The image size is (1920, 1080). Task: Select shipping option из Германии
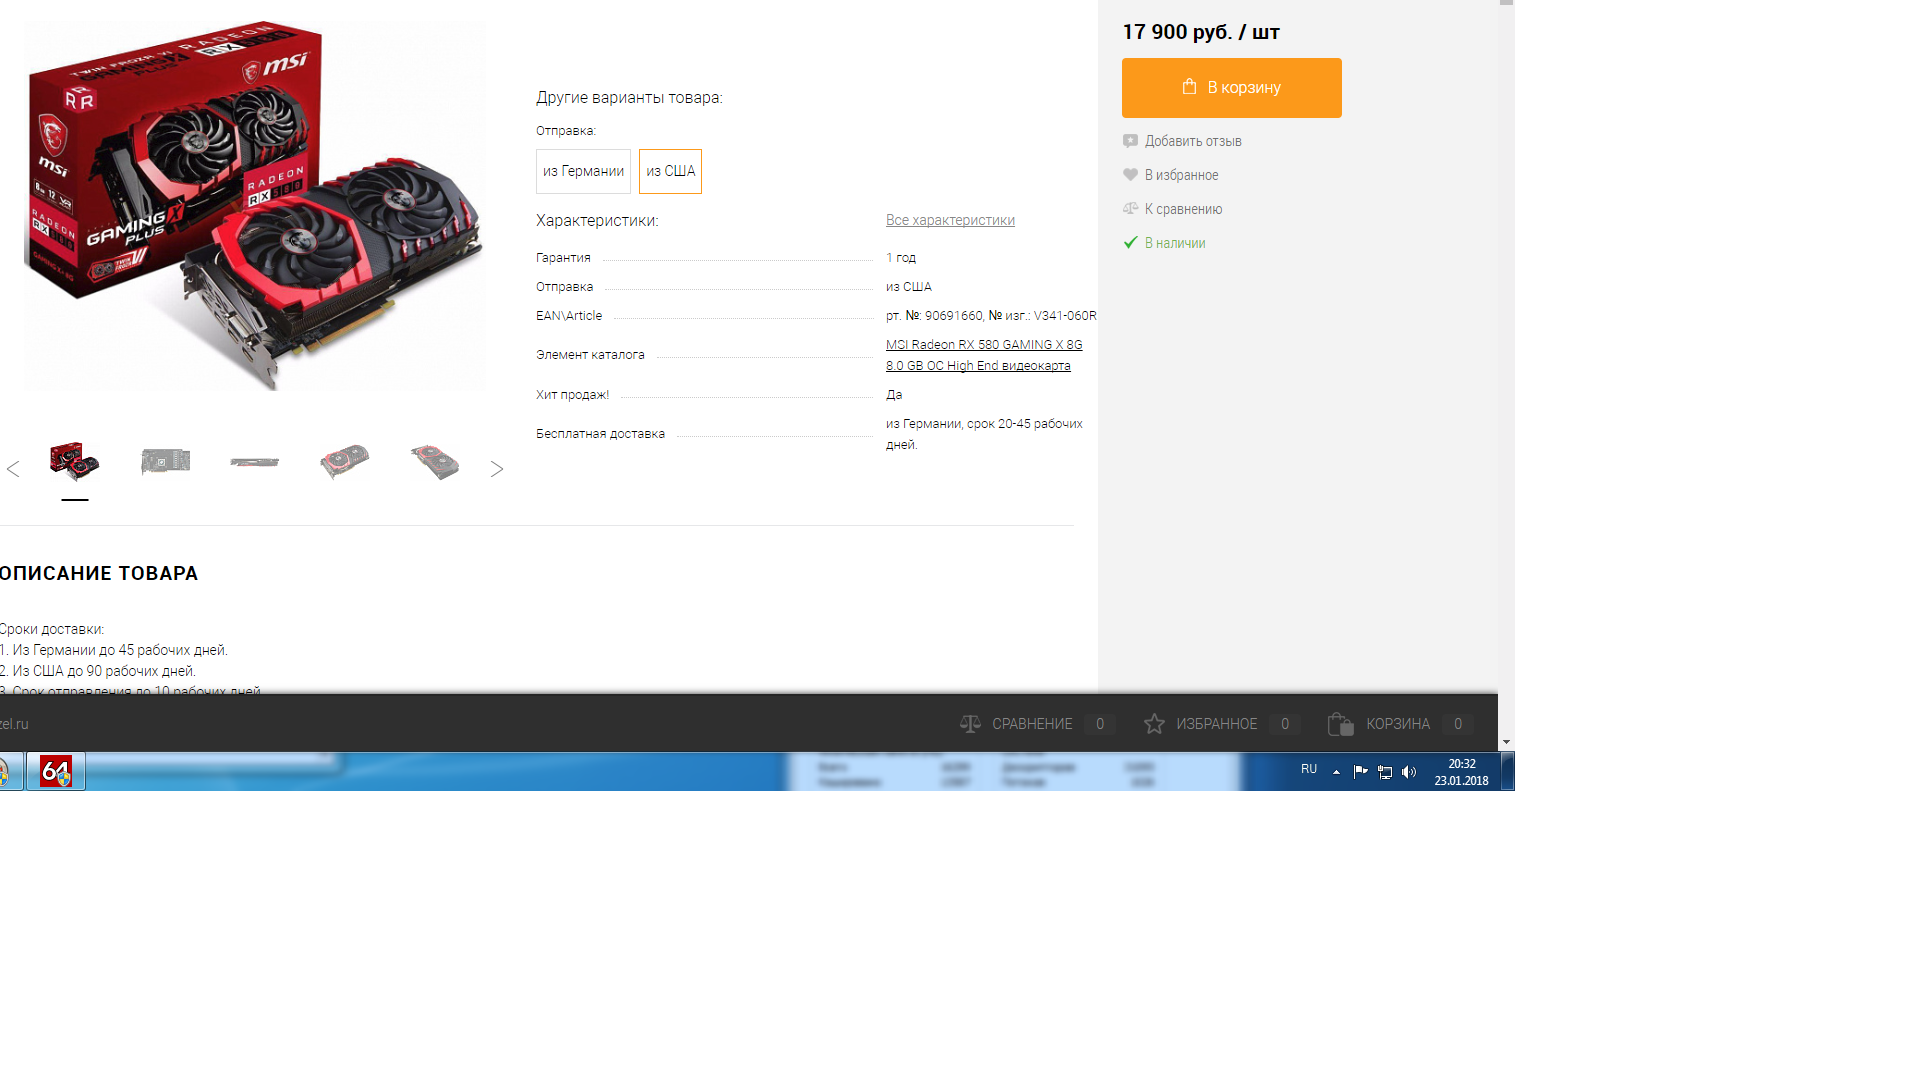coord(583,171)
